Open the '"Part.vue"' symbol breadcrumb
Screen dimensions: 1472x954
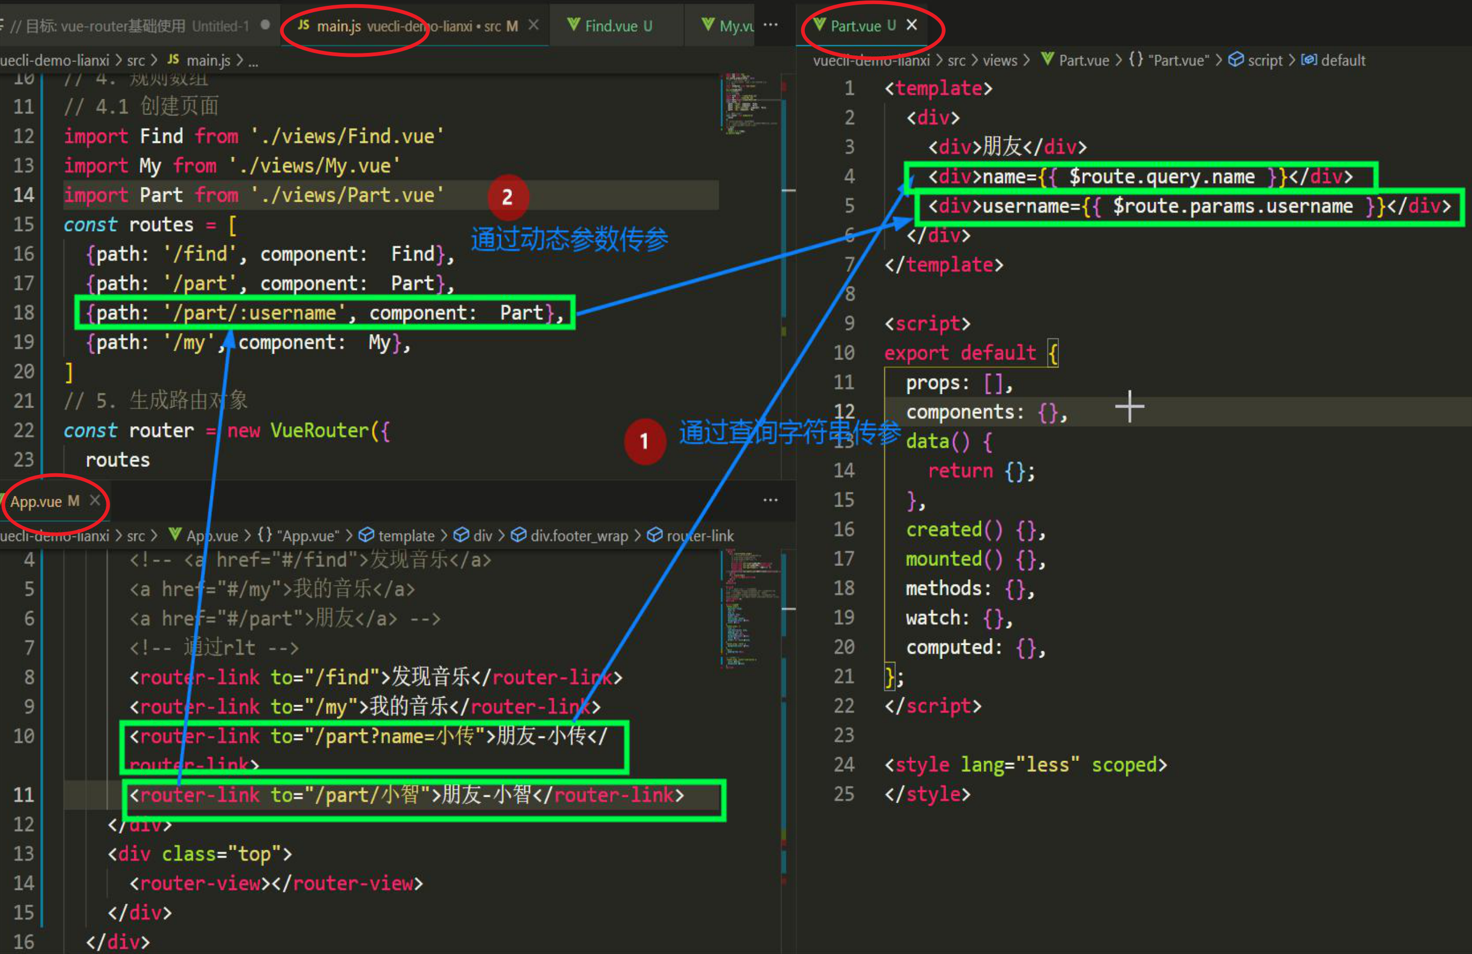1179,61
